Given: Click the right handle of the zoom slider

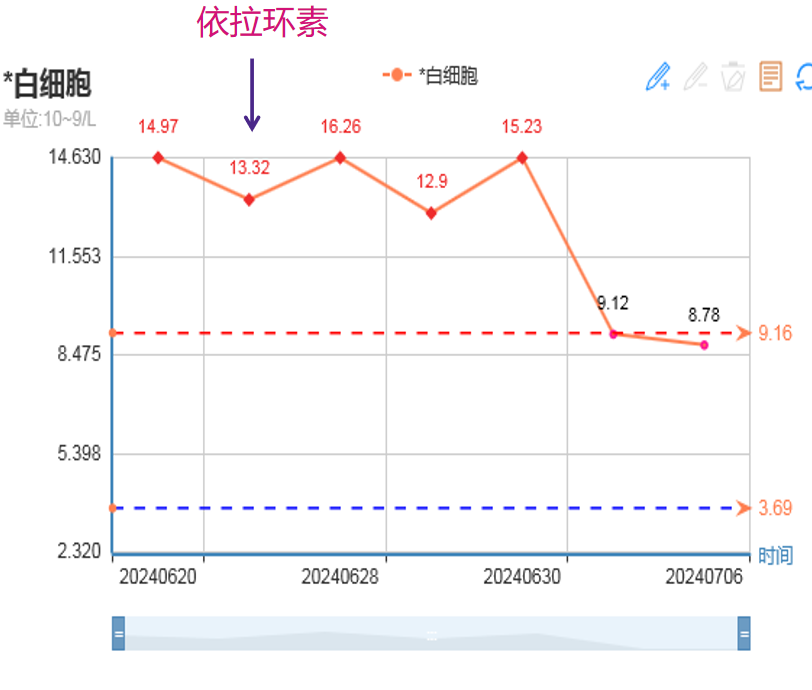Looking at the screenshot, I should 744,634.
